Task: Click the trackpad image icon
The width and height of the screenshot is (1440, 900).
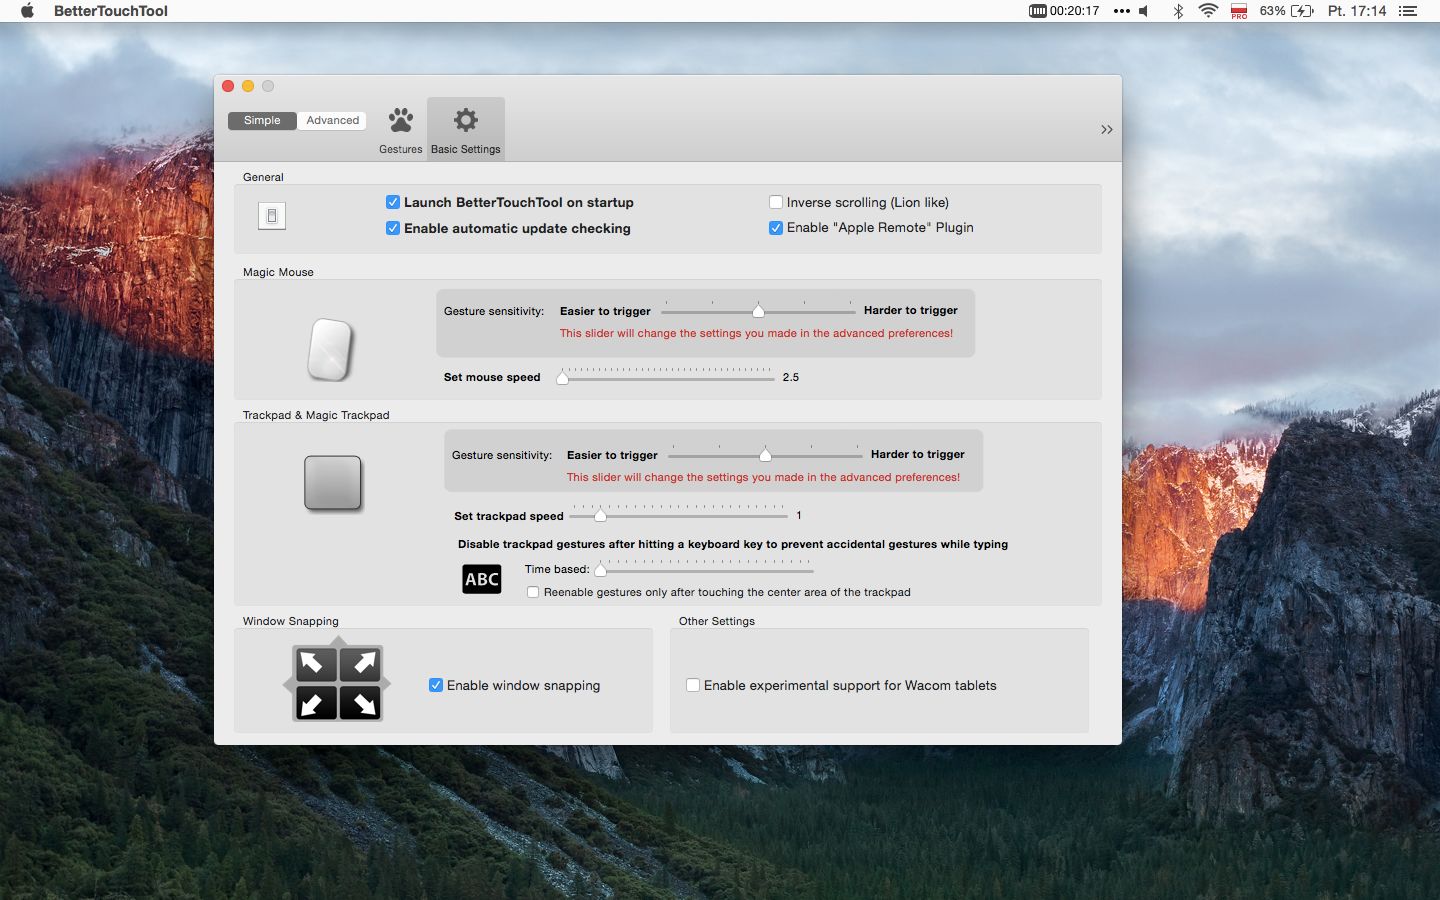Action: pos(333,483)
